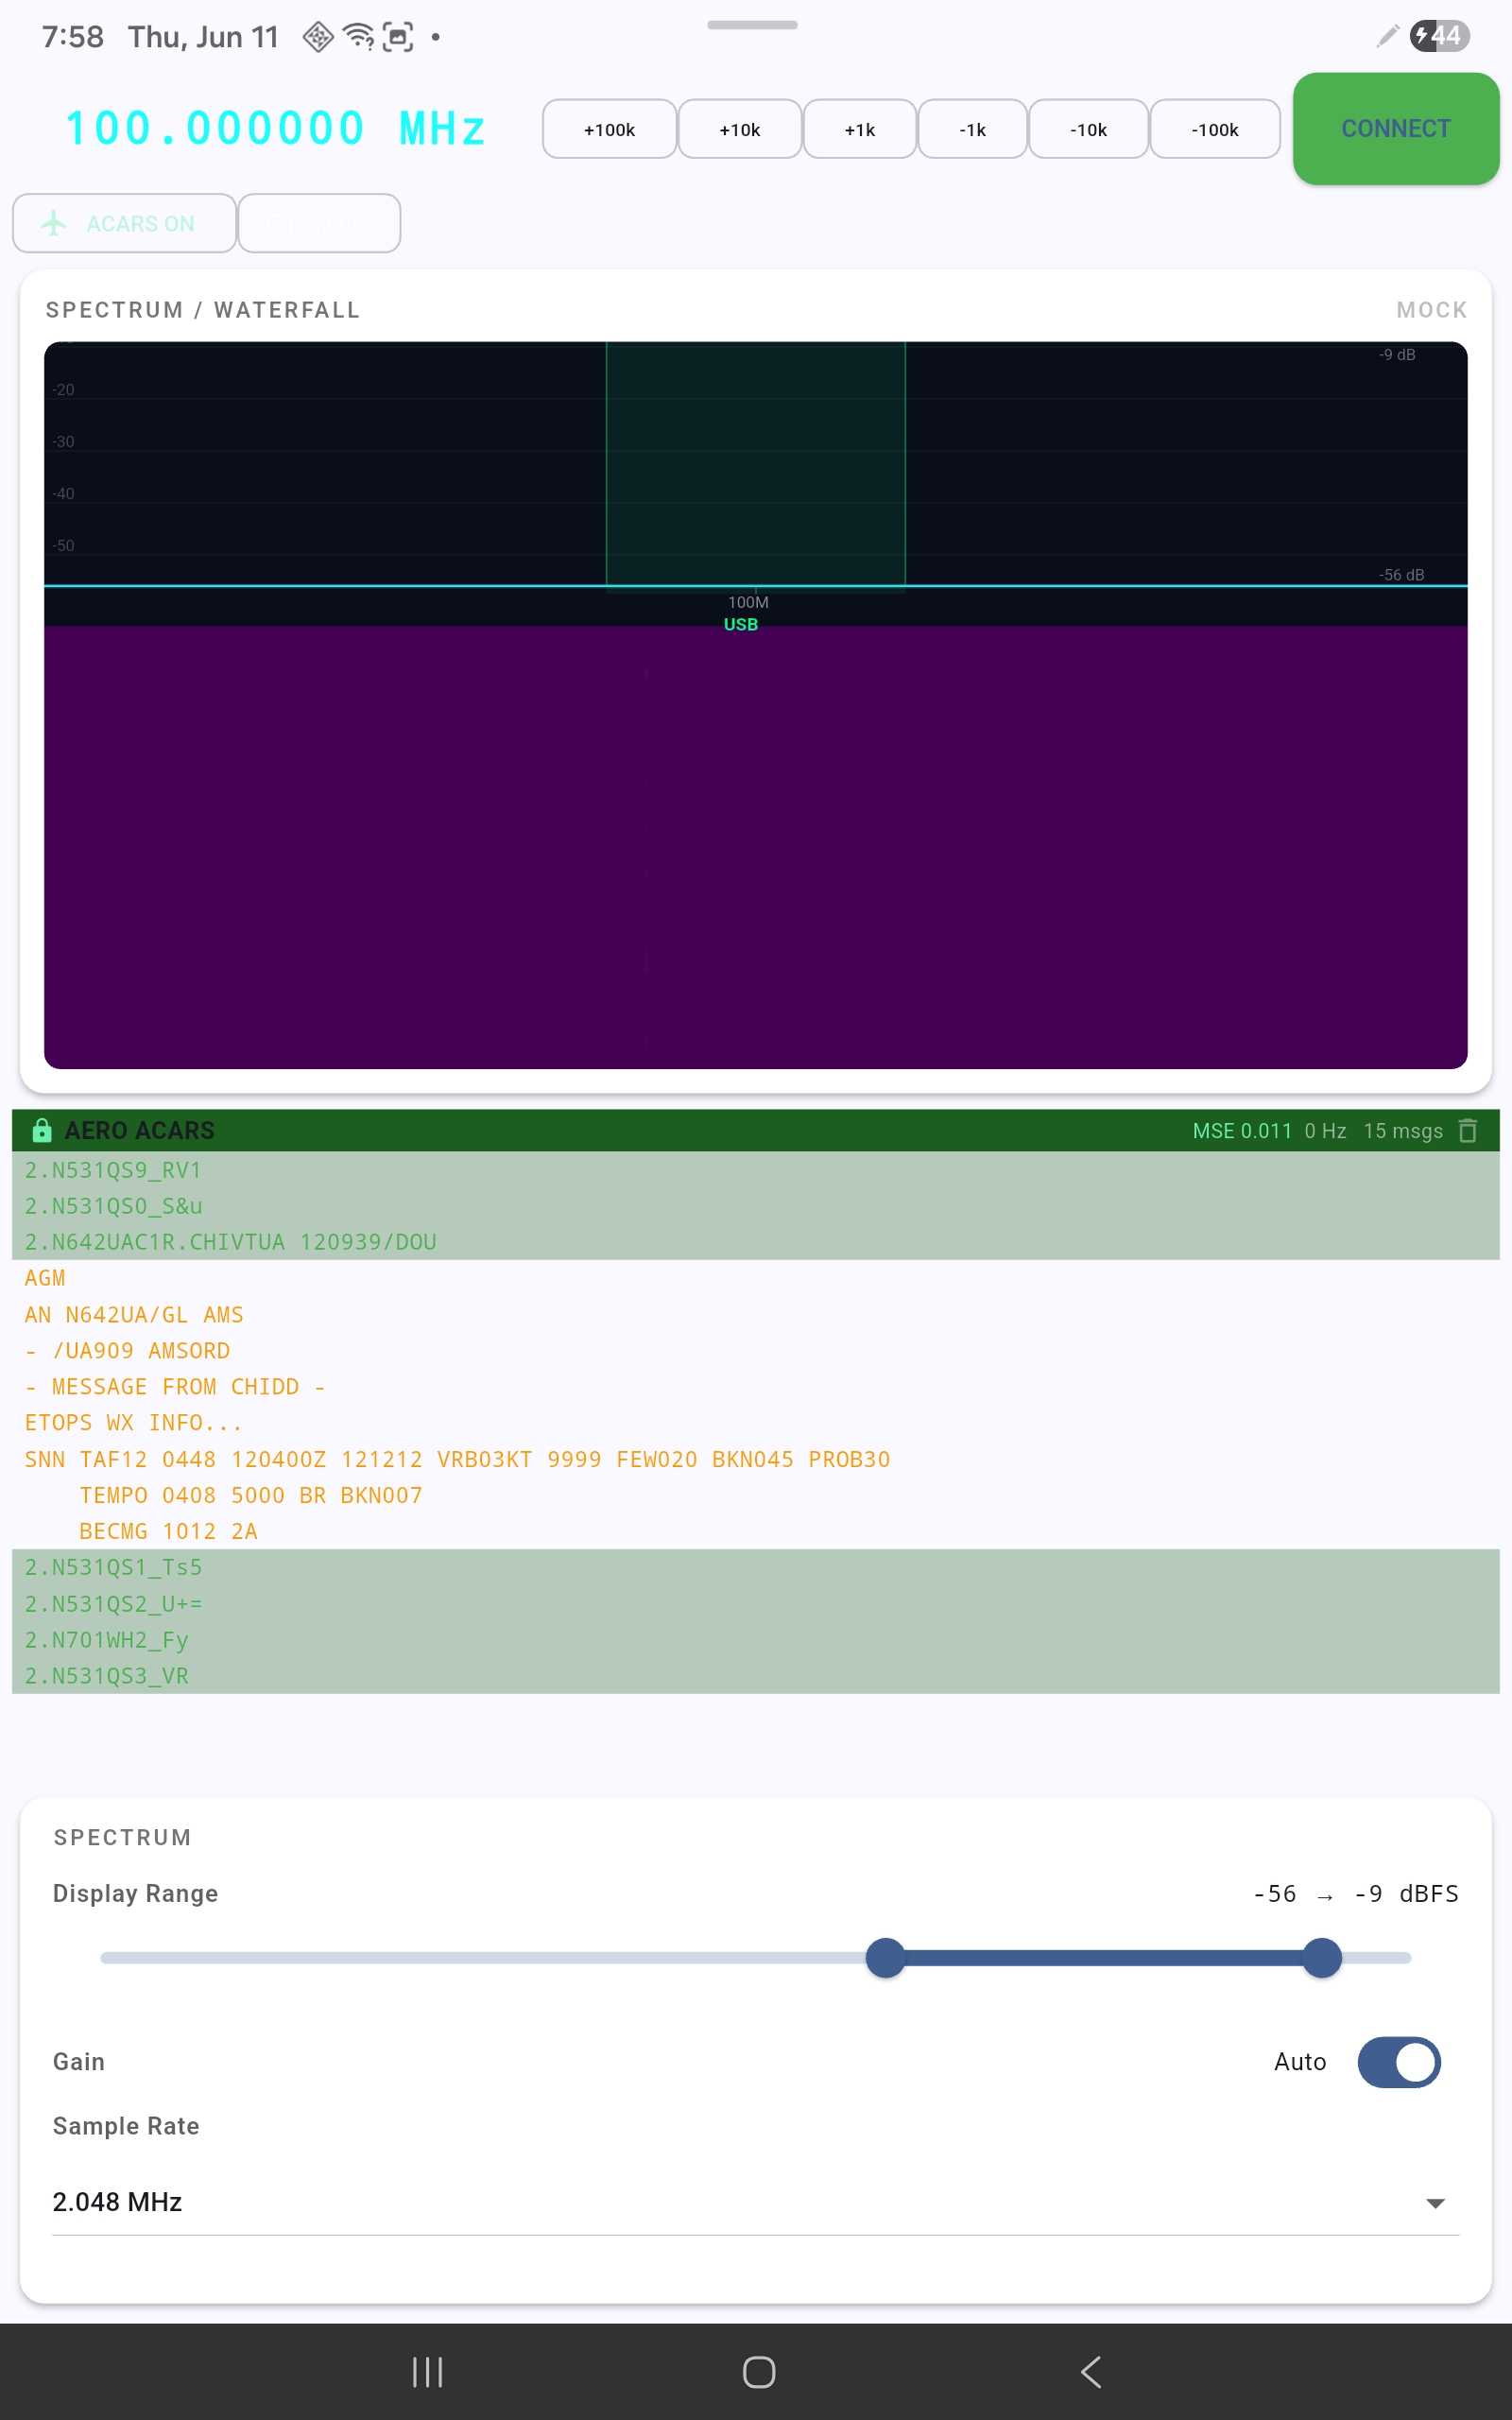This screenshot has height=2420, width=1512.
Task: Click the lower Display Range slider handle
Action: pyautogui.click(x=885, y=1957)
